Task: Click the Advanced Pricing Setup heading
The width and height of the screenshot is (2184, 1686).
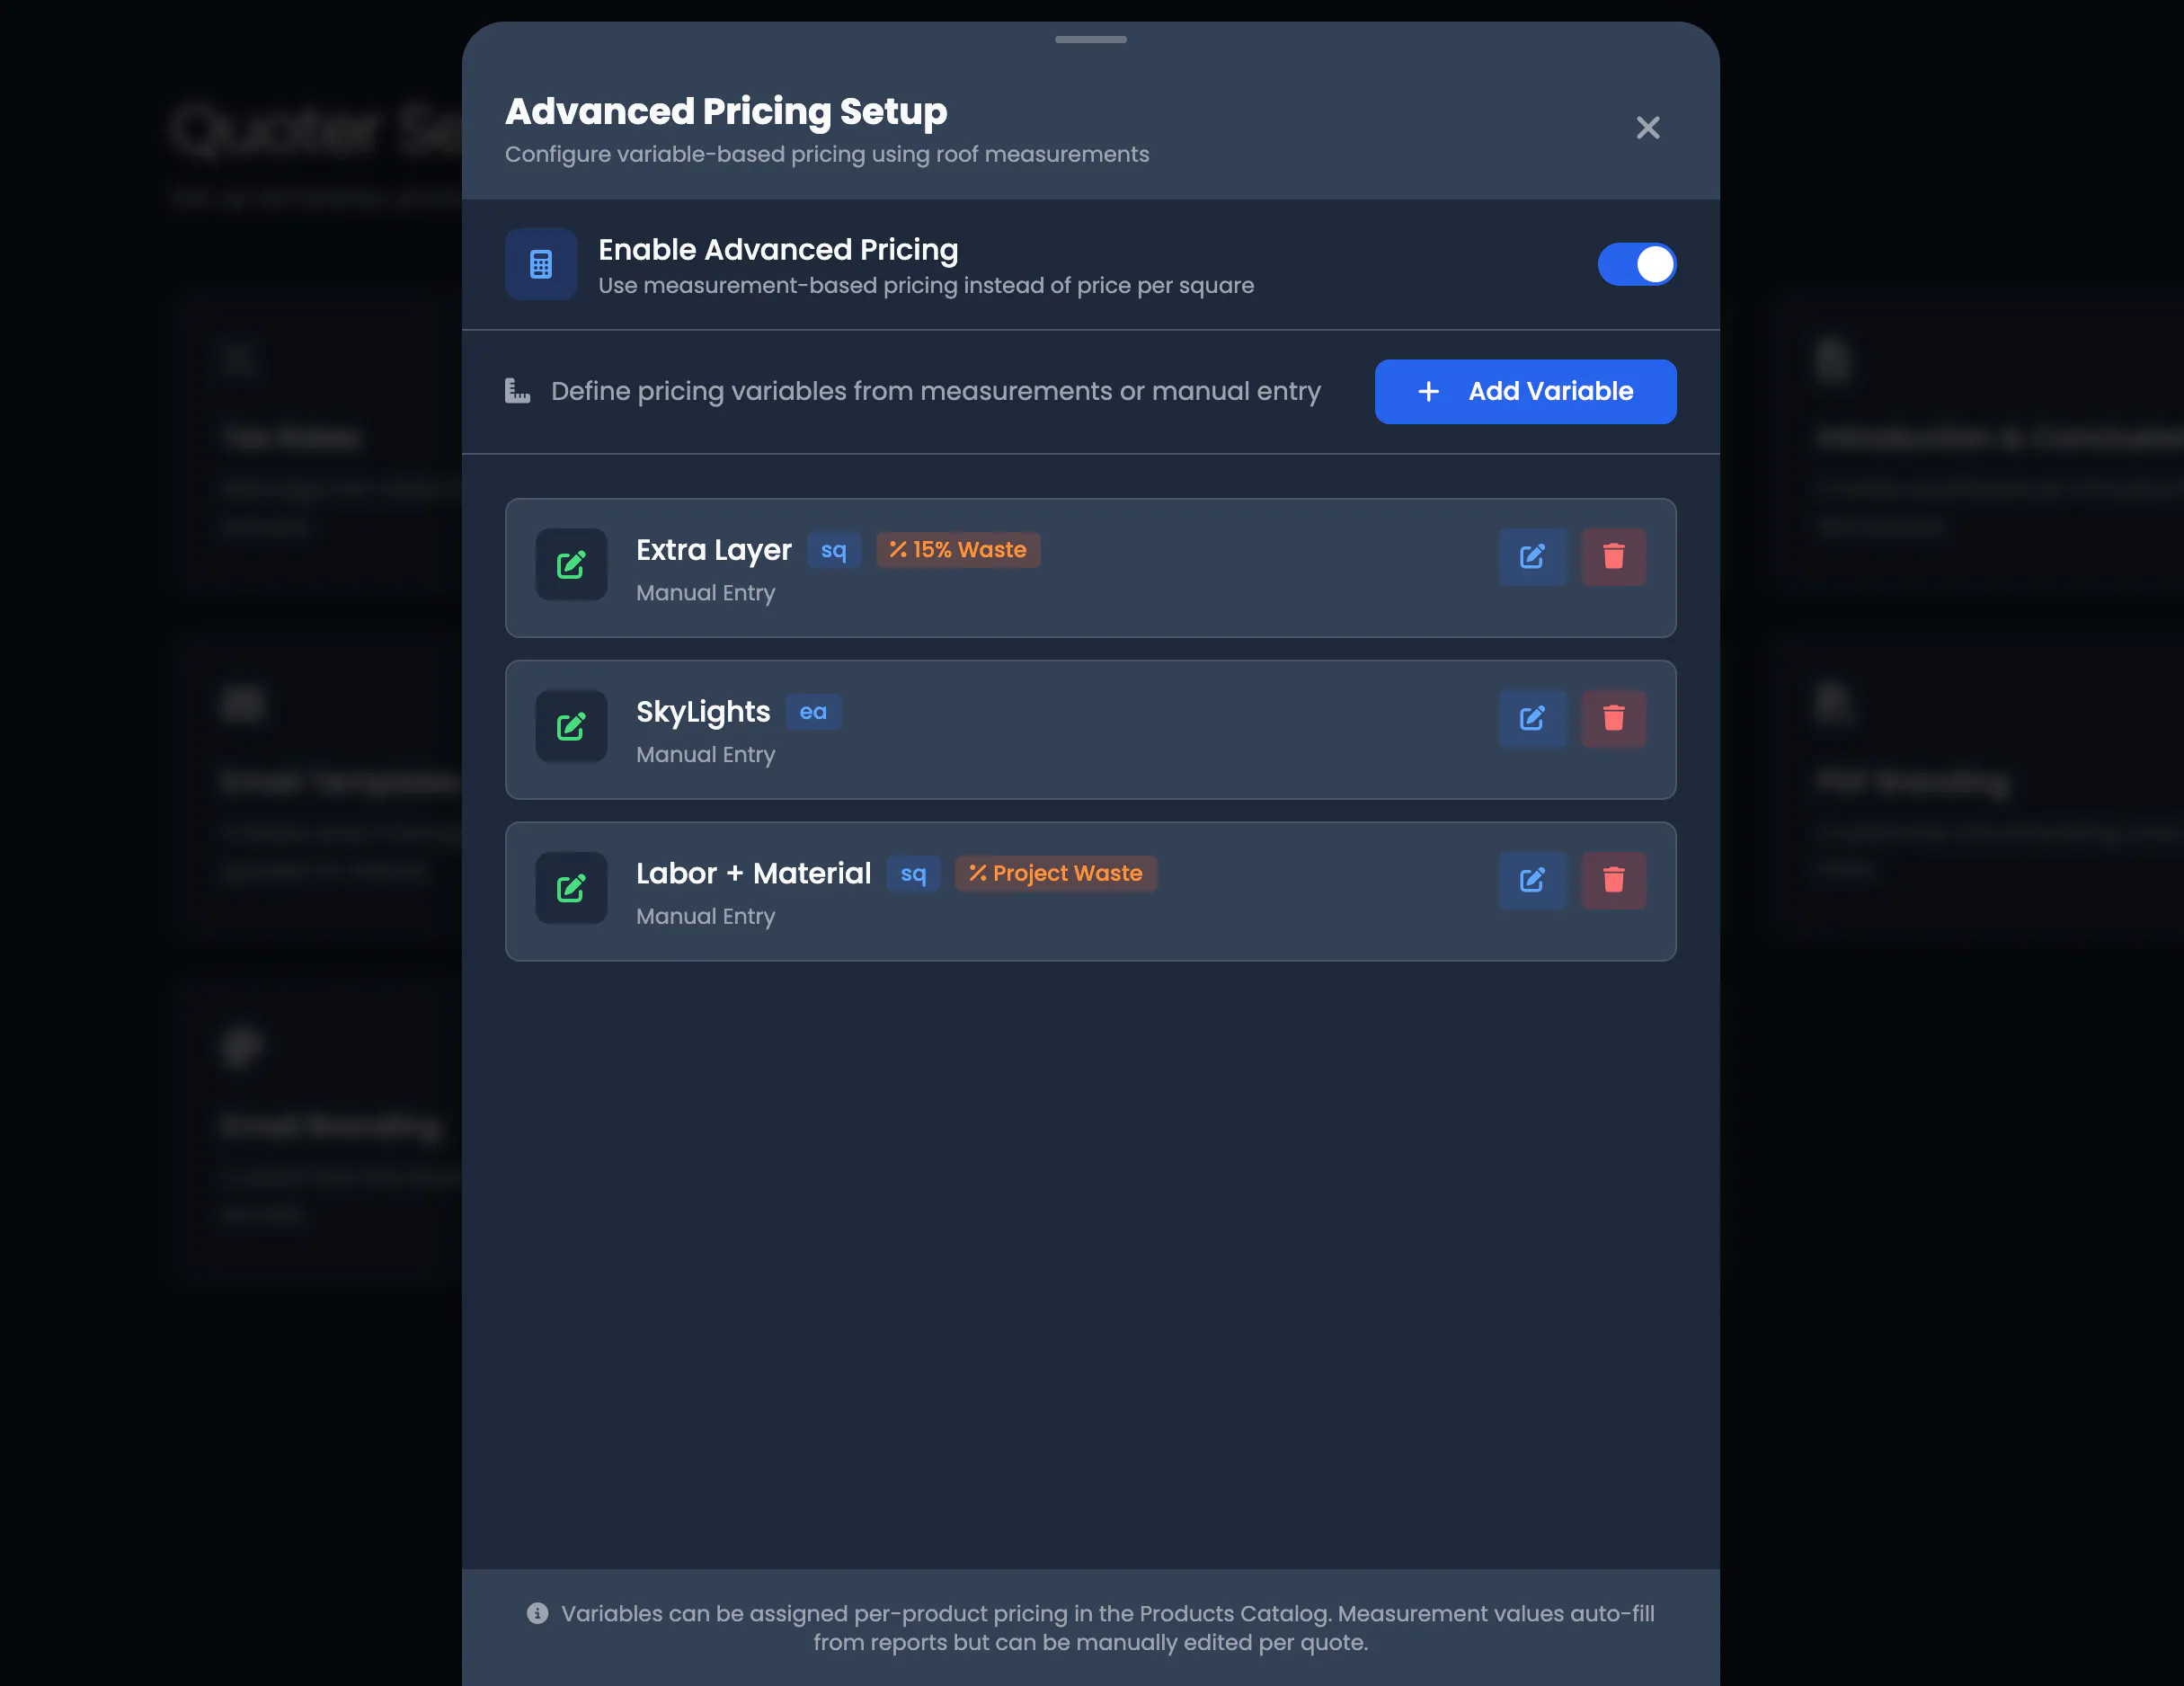Action: pyautogui.click(x=726, y=112)
